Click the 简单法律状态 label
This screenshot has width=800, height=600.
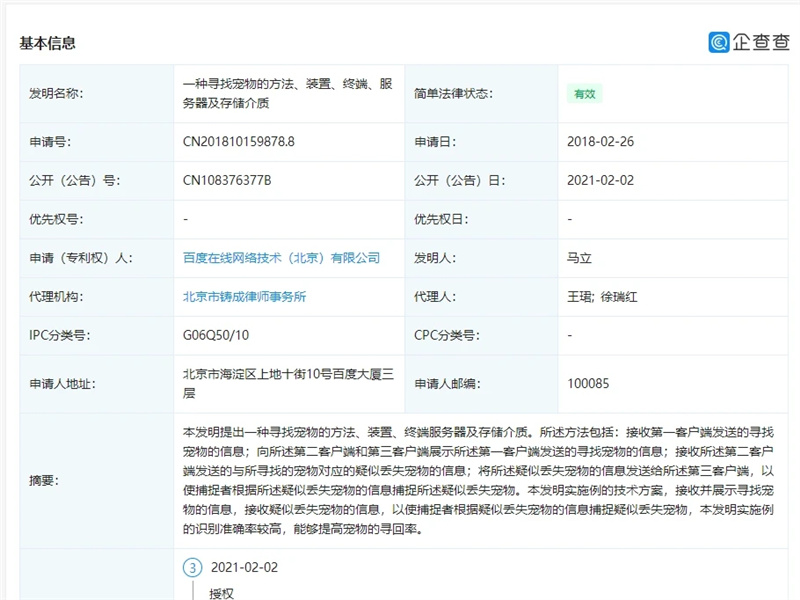(453, 93)
